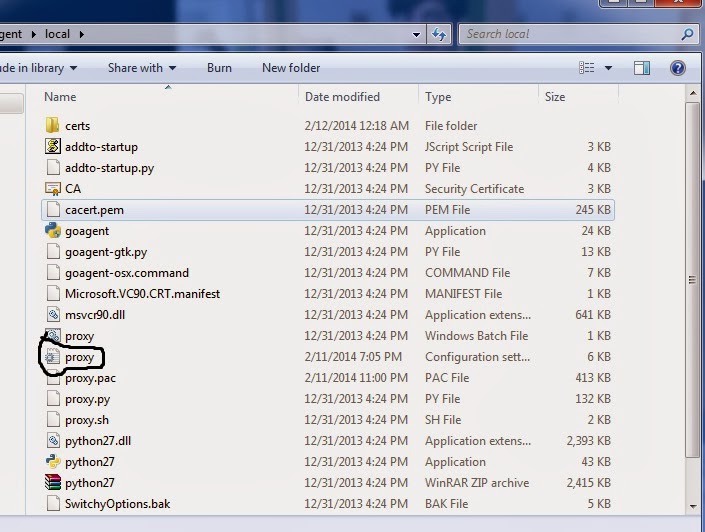The width and height of the screenshot is (705, 532).
Task: Click the 2/11/2014 7:05 PM date cell
Action: click(353, 357)
